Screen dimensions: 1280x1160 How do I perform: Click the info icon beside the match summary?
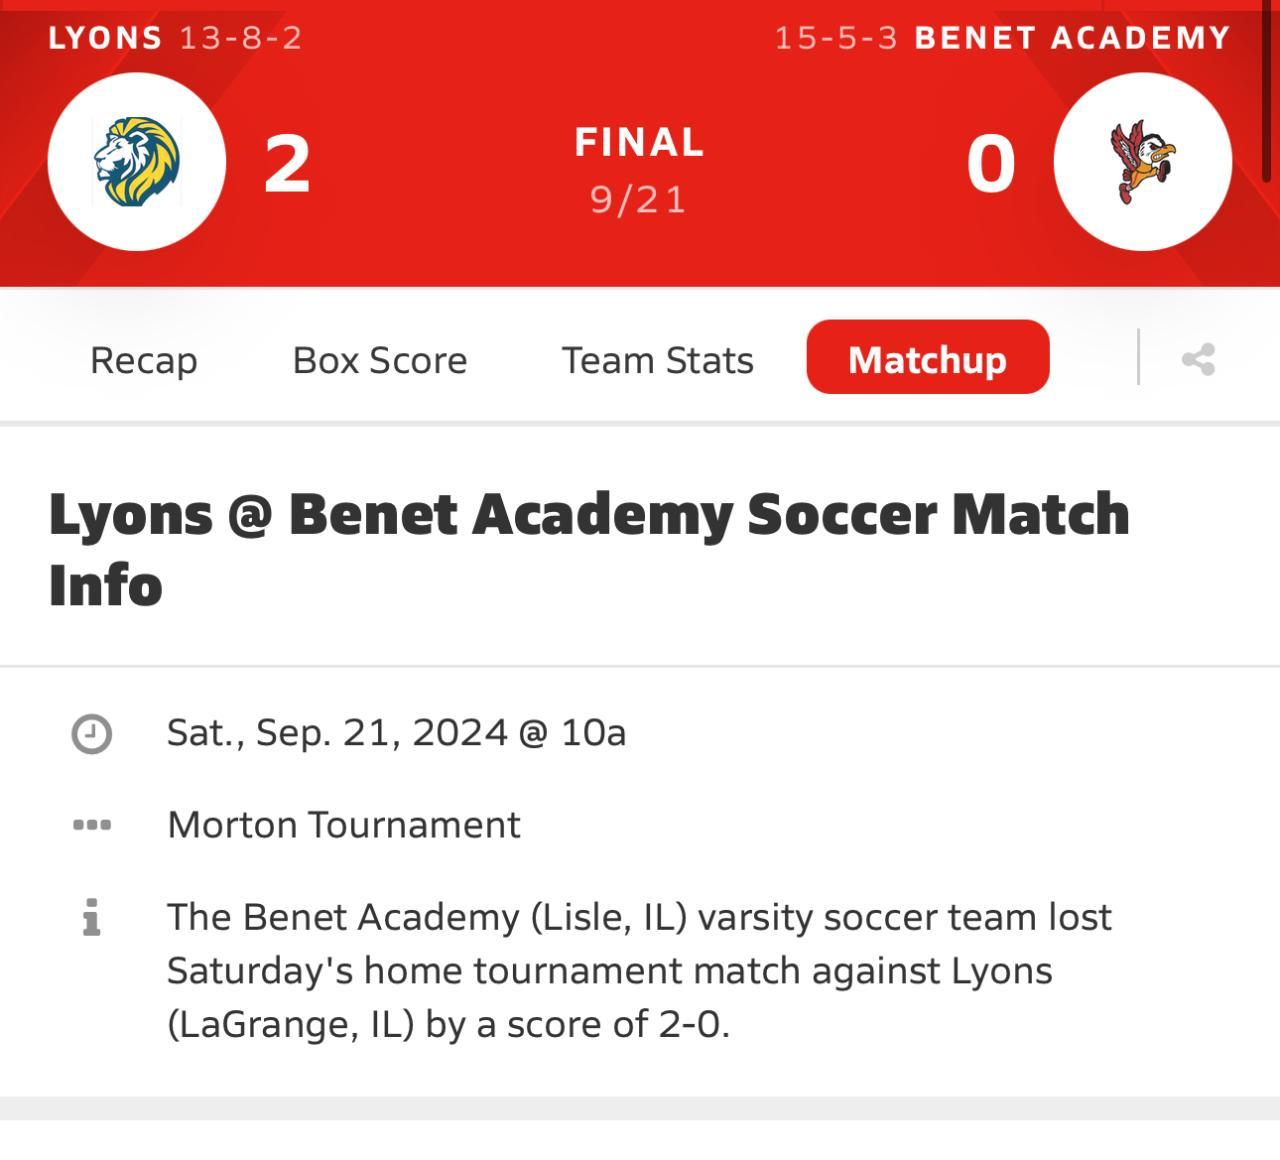coord(92,917)
